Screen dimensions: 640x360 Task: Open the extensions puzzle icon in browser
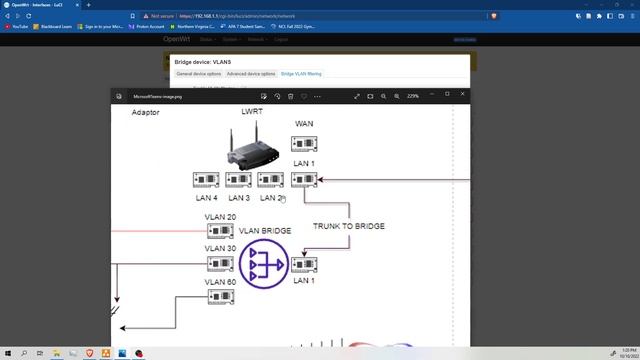tap(599, 16)
